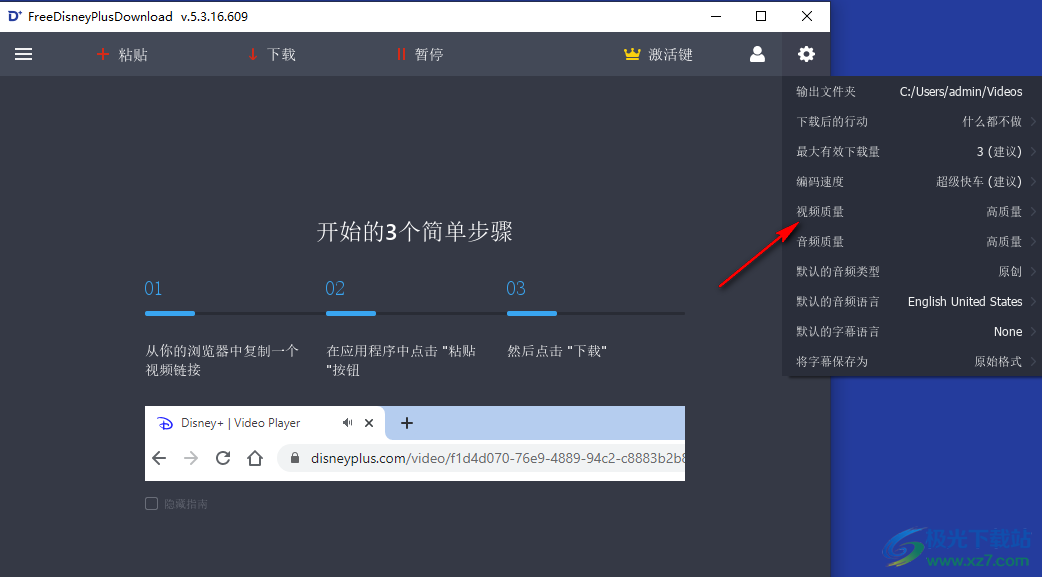Click the disneyplus.com URL in guide image
1042x577 pixels.
tap(497, 458)
